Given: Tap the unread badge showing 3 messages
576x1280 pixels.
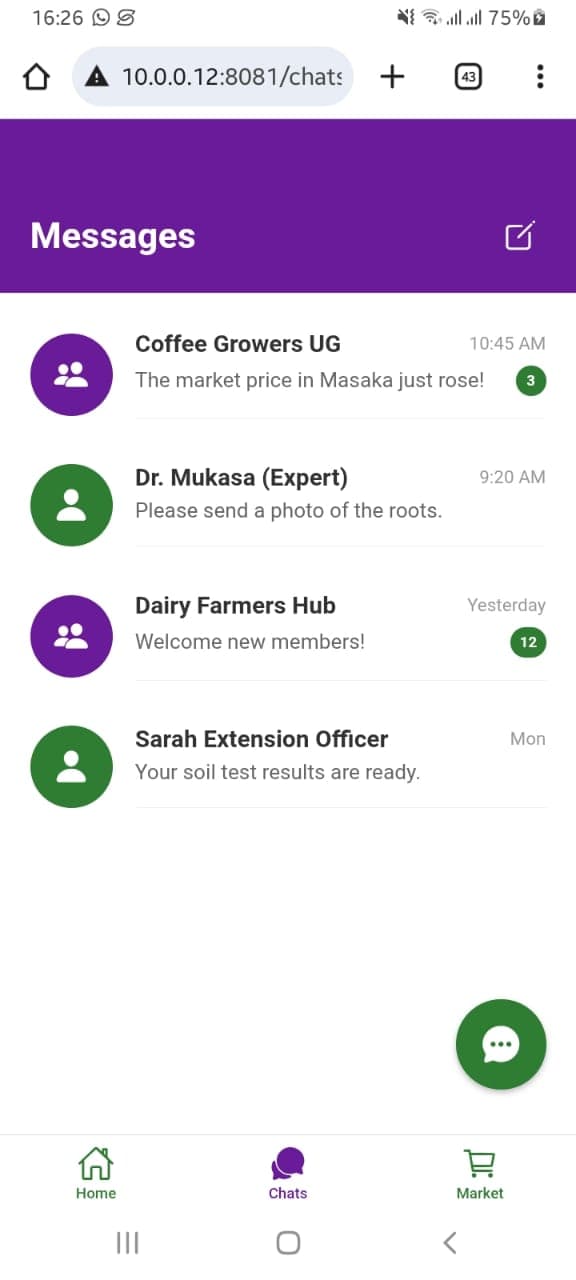Looking at the screenshot, I should [x=530, y=381].
